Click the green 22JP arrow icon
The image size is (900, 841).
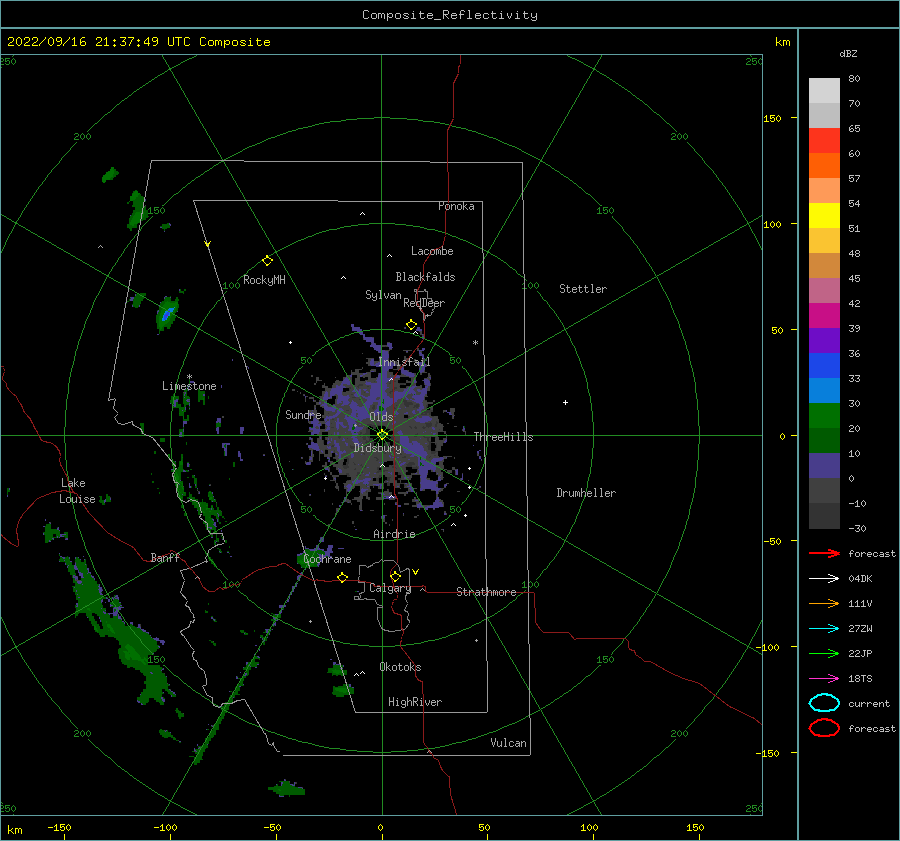pyautogui.click(x=824, y=653)
